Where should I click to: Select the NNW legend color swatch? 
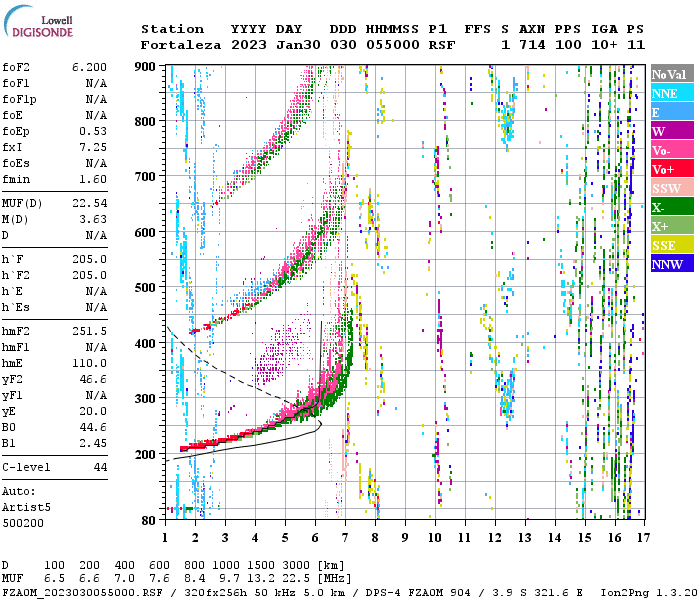tap(672, 264)
